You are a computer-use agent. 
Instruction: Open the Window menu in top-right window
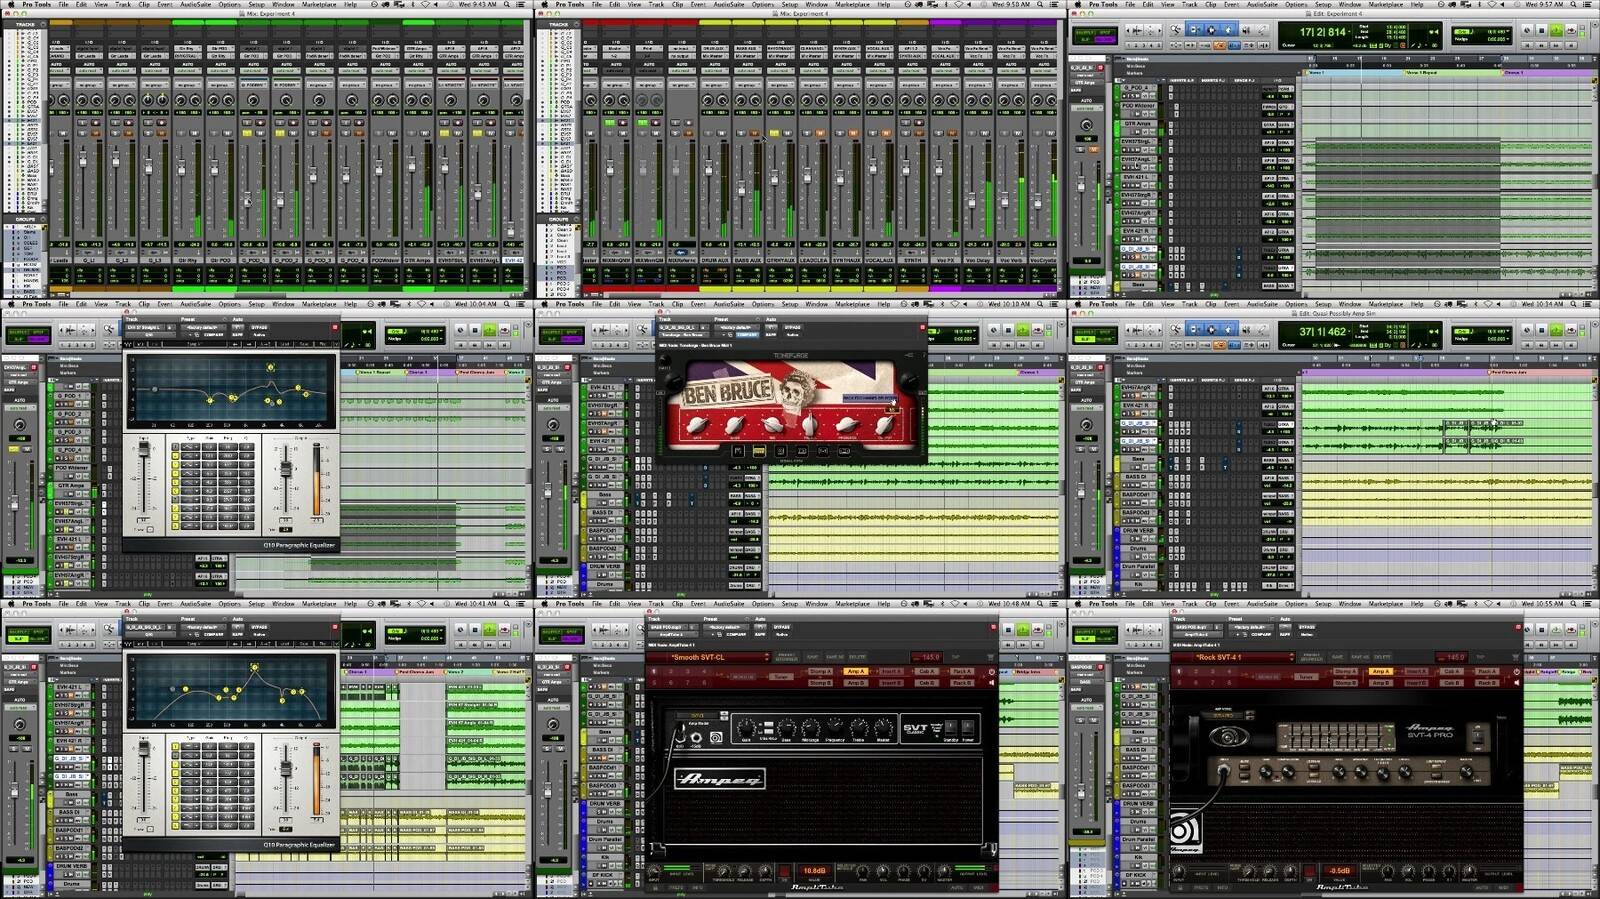tap(1349, 4)
